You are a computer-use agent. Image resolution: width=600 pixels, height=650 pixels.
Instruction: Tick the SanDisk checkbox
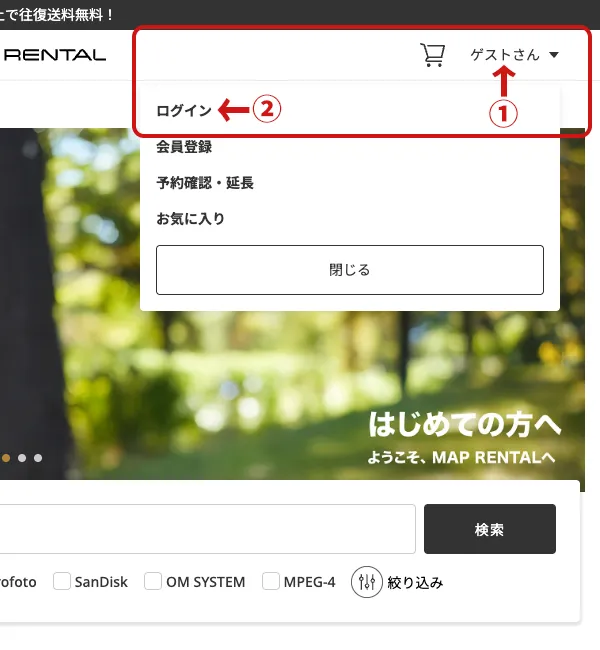pyautogui.click(x=62, y=581)
